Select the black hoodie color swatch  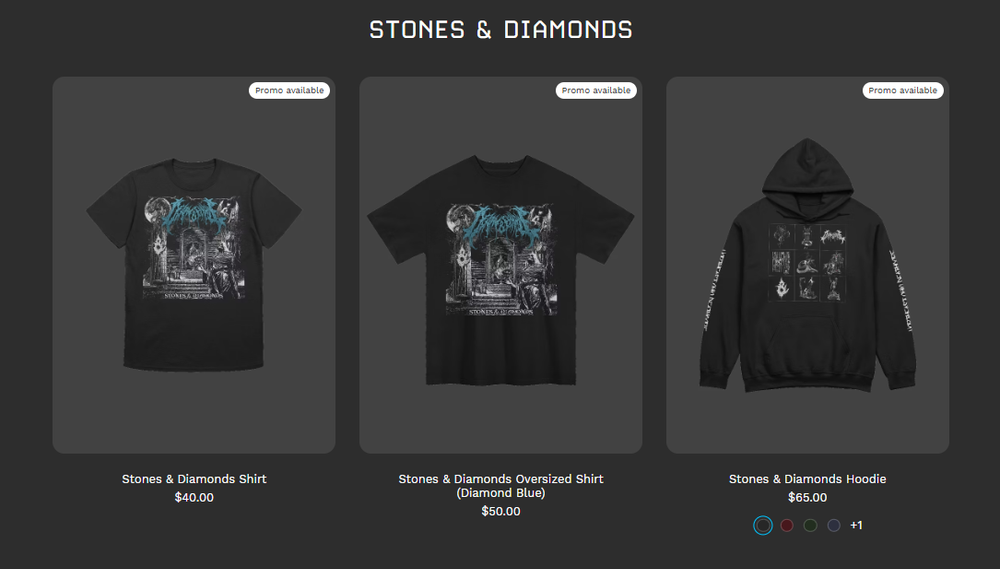763,526
